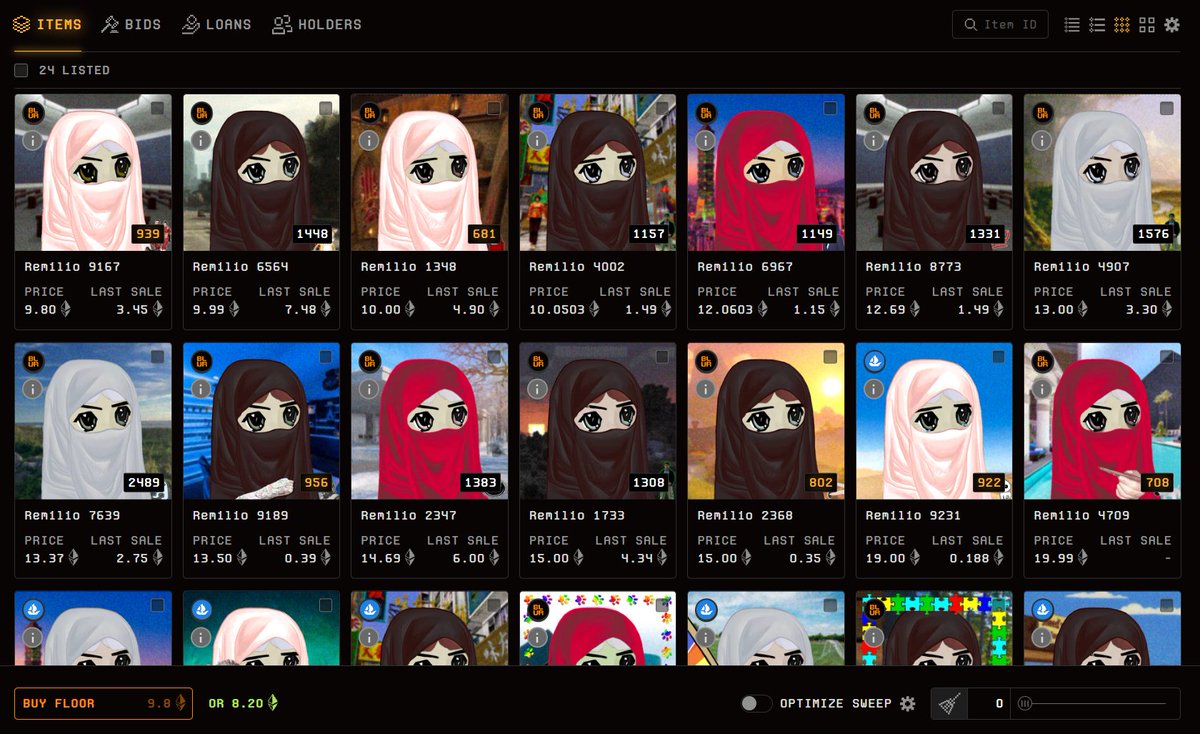Switch to the Holders tab

[316, 24]
